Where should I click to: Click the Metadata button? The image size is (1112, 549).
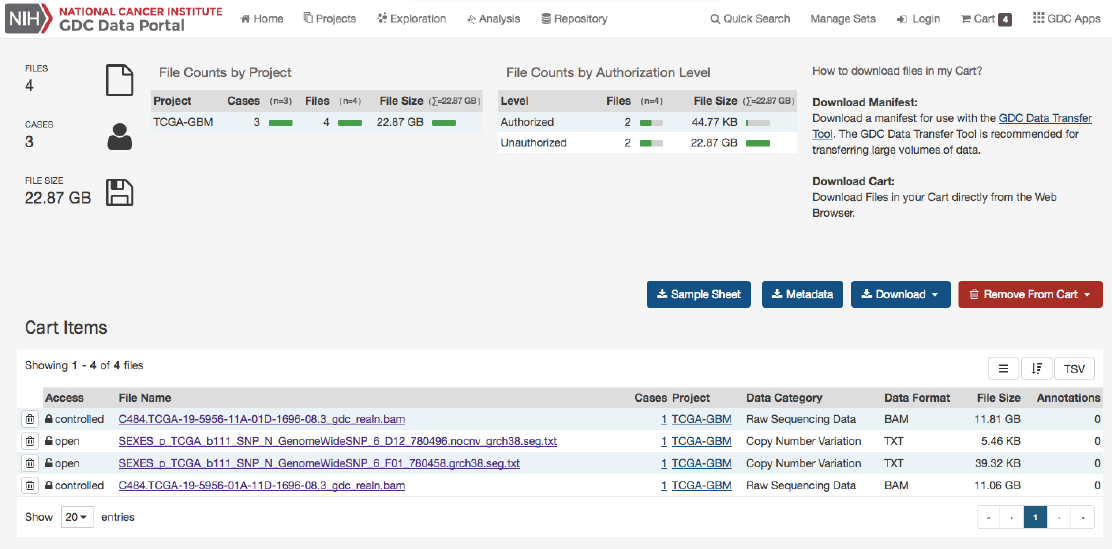pyautogui.click(x=802, y=294)
